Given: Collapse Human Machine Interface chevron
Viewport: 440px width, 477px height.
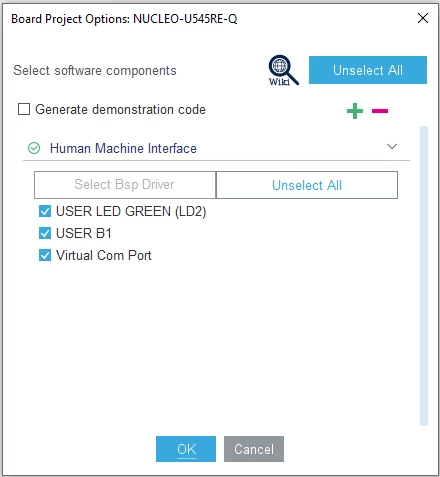Looking at the screenshot, I should (392, 146).
